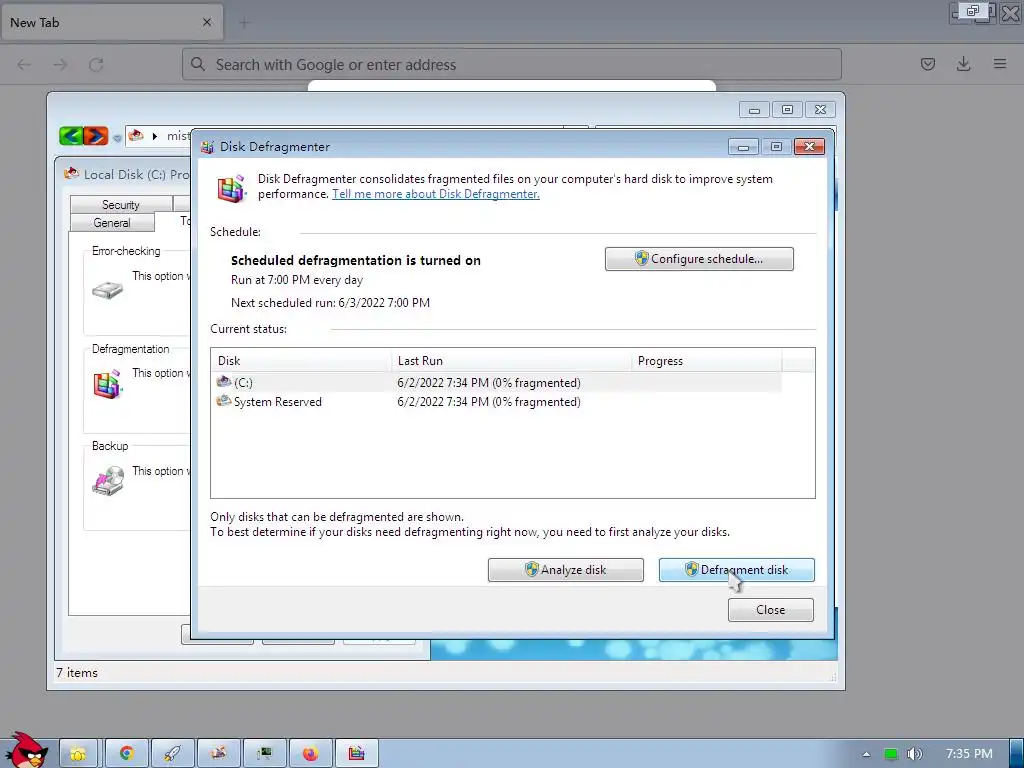Select the New Tab browser tab
Screen dimensions: 1024x768
112,22
